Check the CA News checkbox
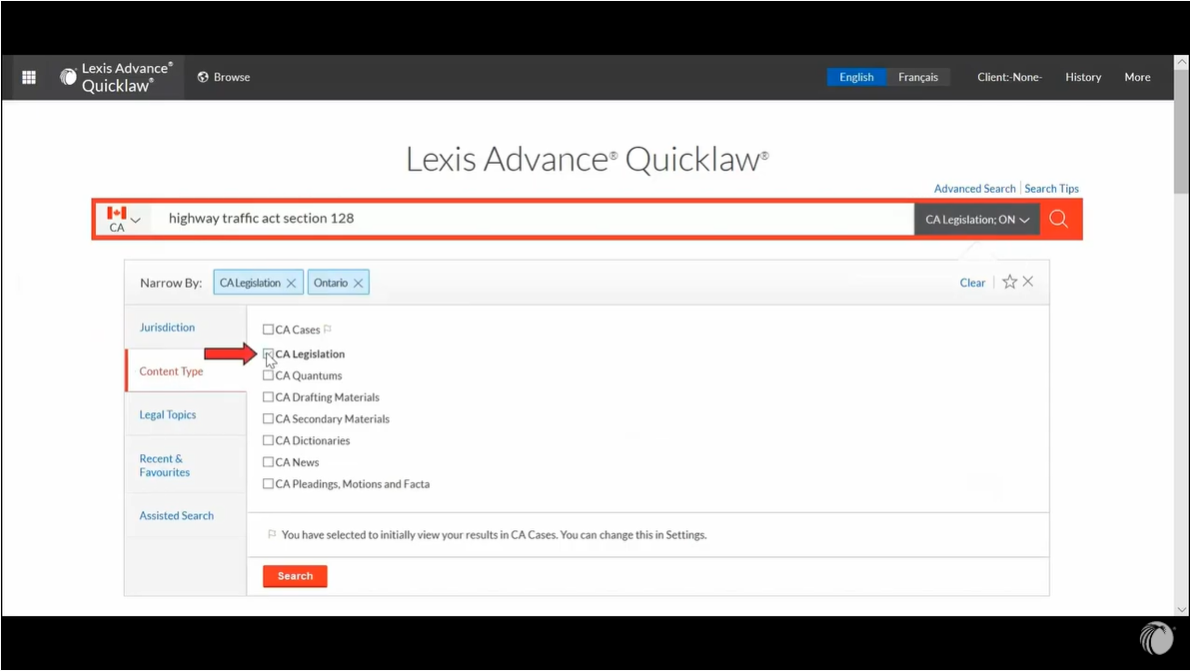This screenshot has height=671, width=1190. pyautogui.click(x=268, y=462)
